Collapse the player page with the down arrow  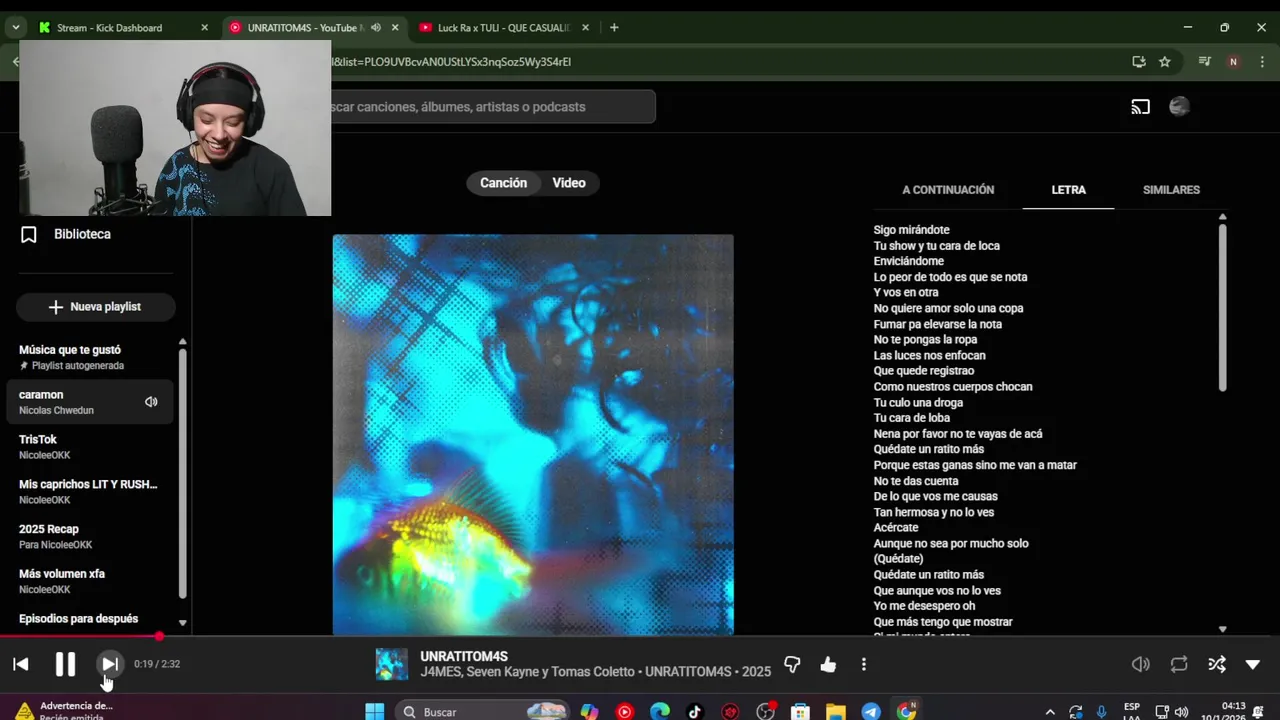[x=1253, y=664]
